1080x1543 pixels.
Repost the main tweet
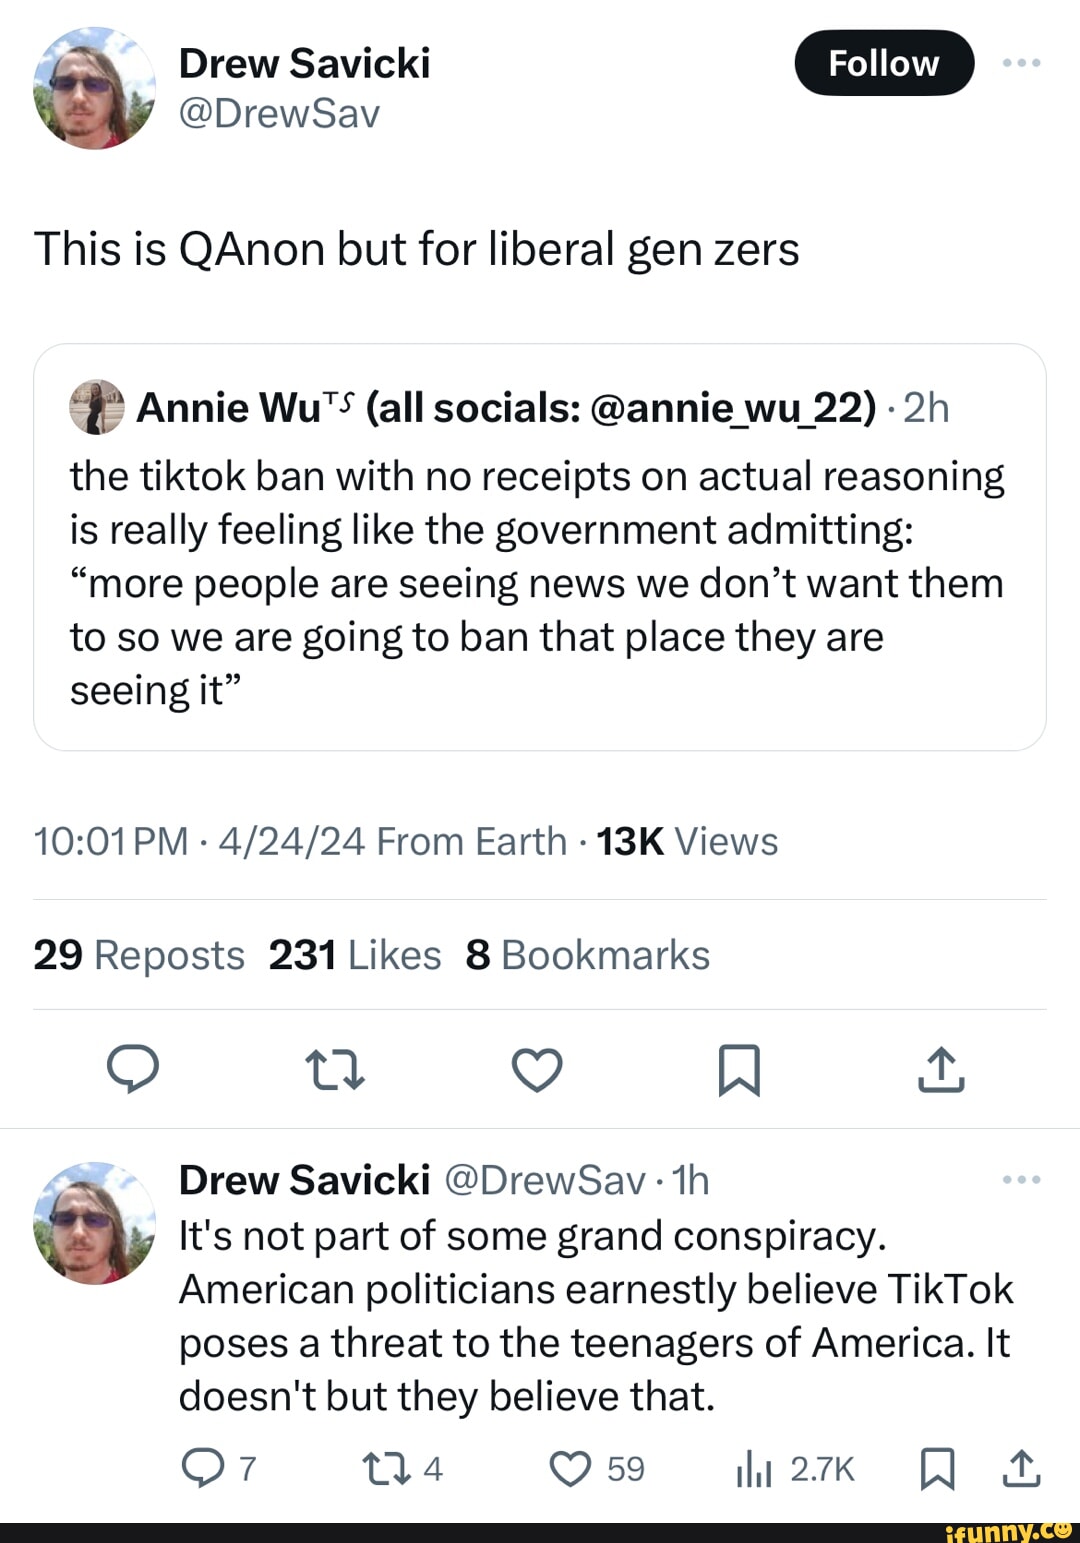pyautogui.click(x=334, y=1069)
